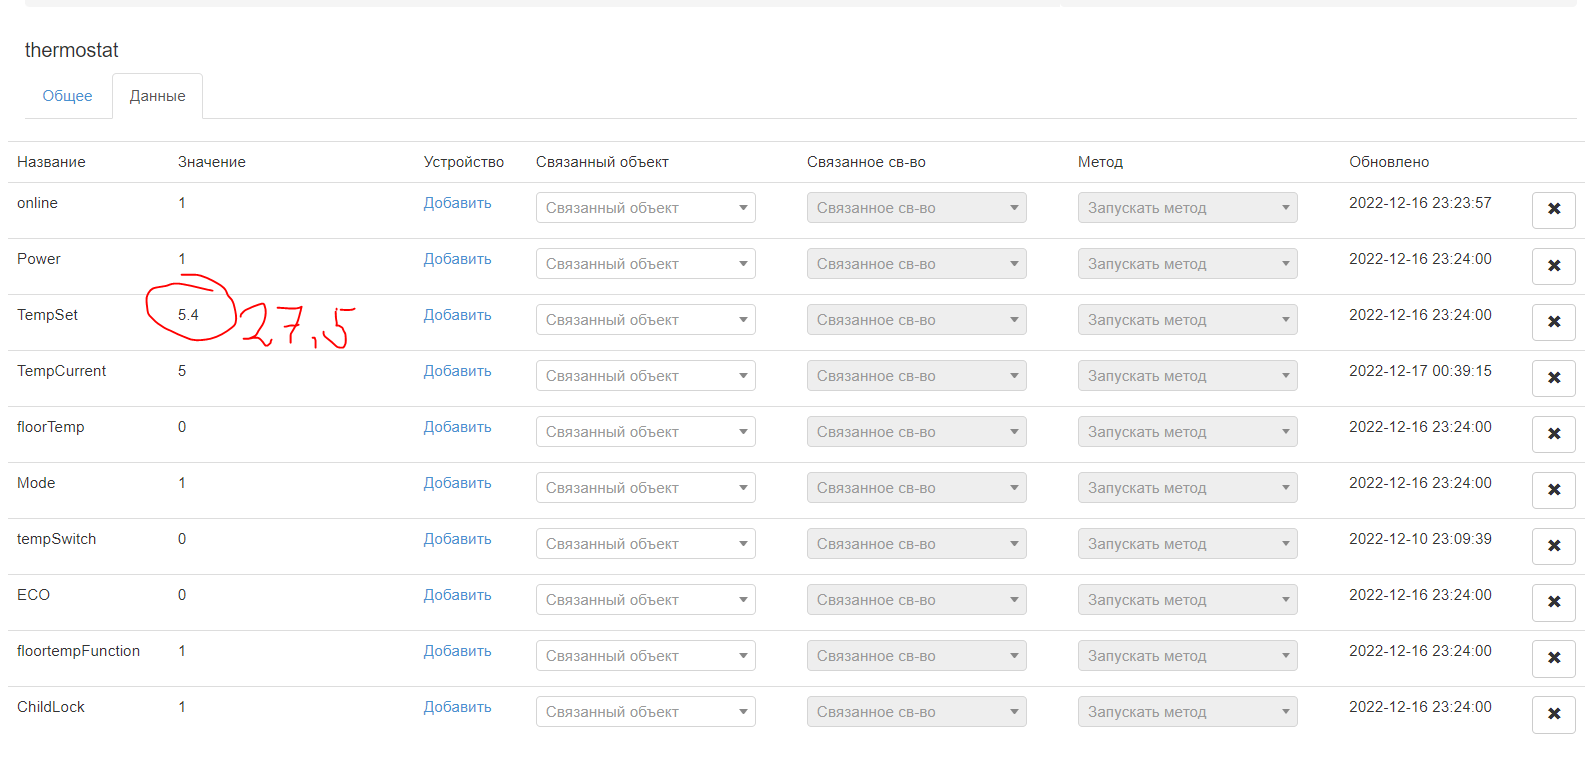
Task: Open method dropdown for floortempFunction
Action: pyautogui.click(x=1187, y=656)
